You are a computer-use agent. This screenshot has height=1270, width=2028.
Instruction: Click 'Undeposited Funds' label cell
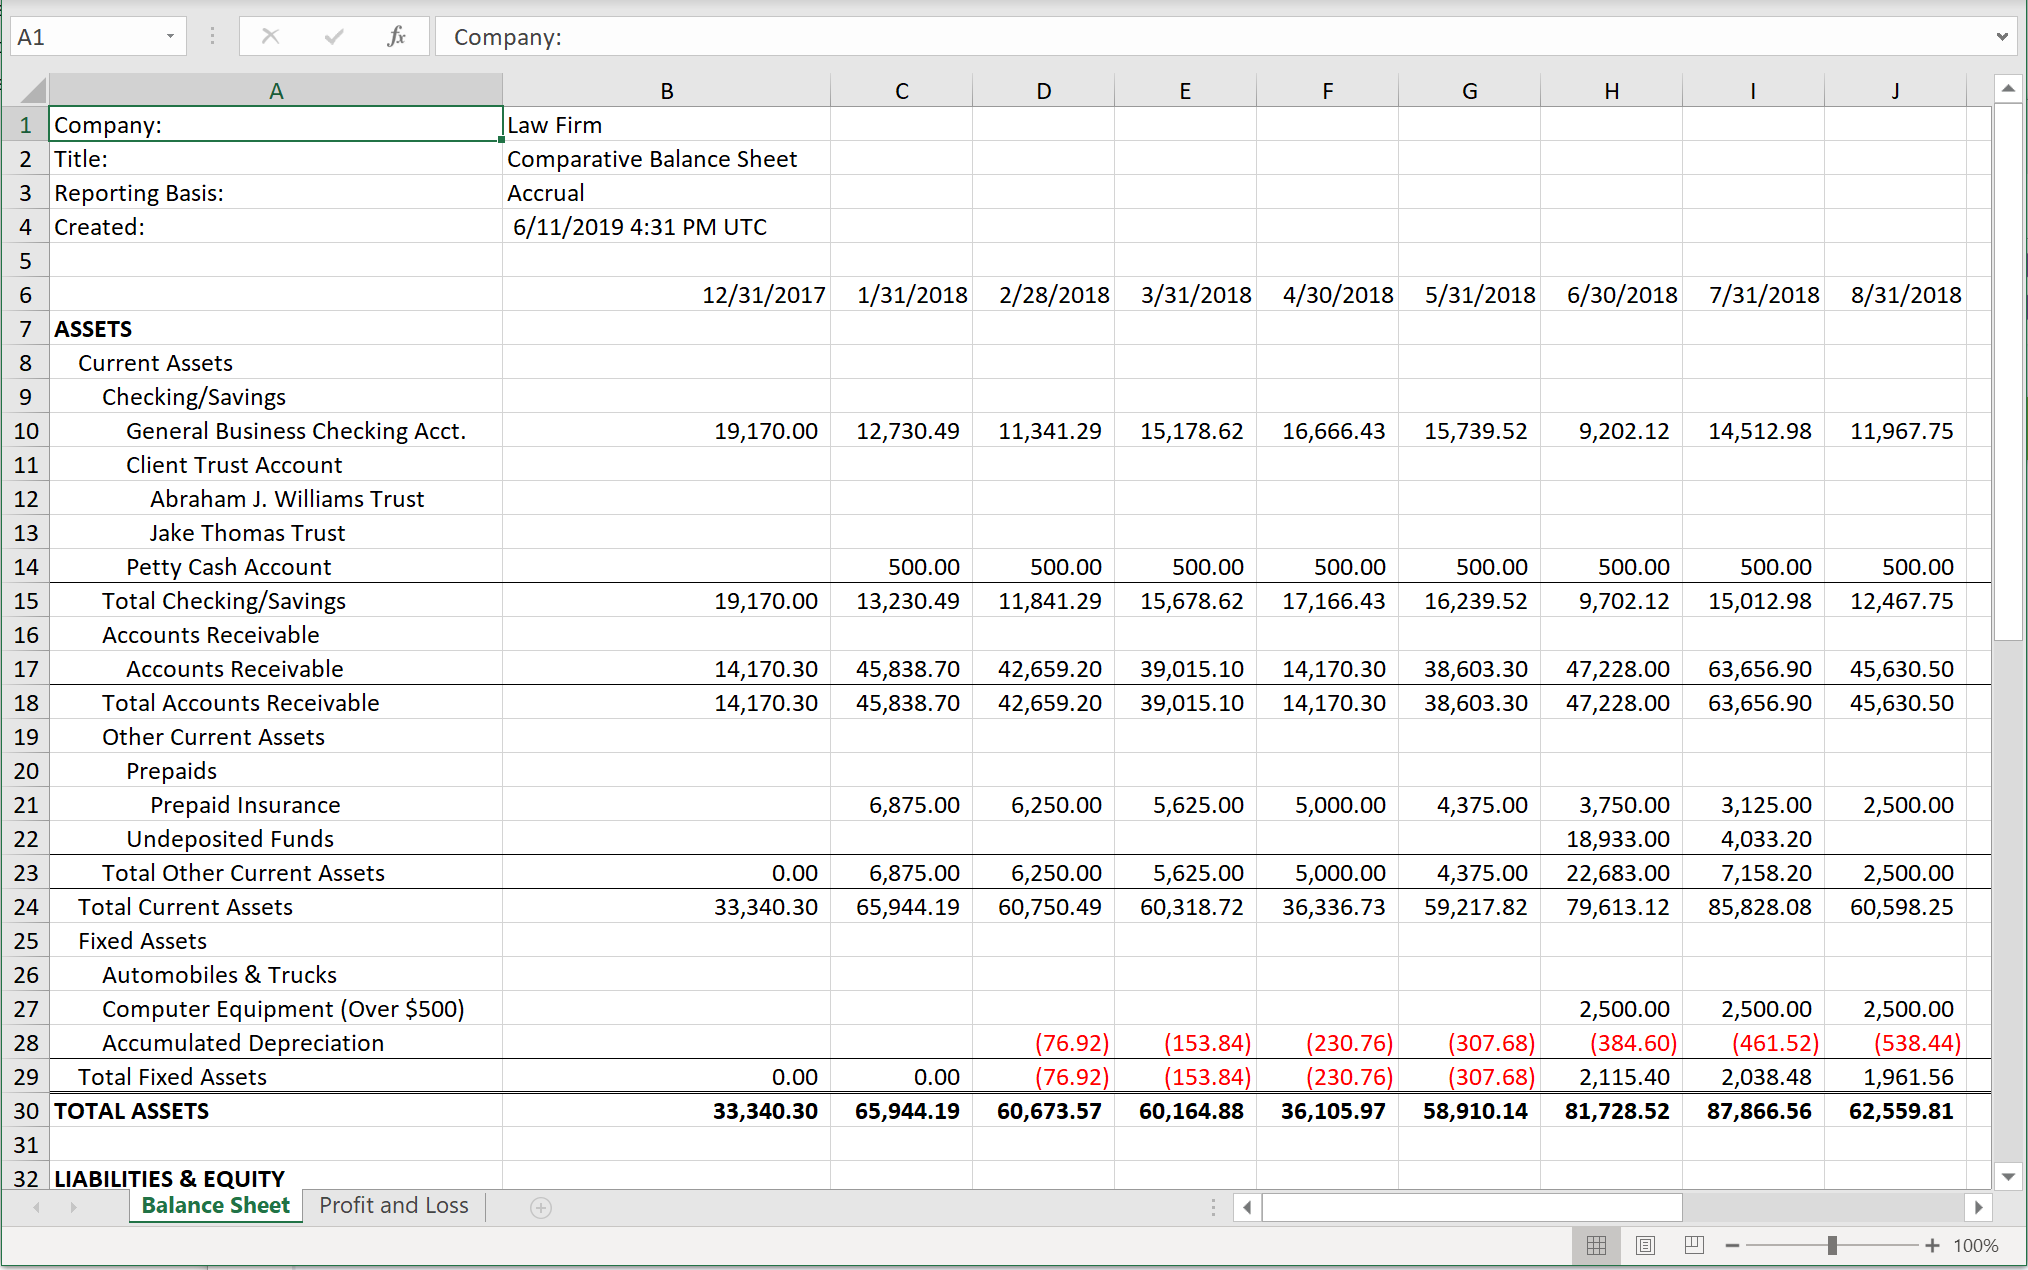[276, 839]
